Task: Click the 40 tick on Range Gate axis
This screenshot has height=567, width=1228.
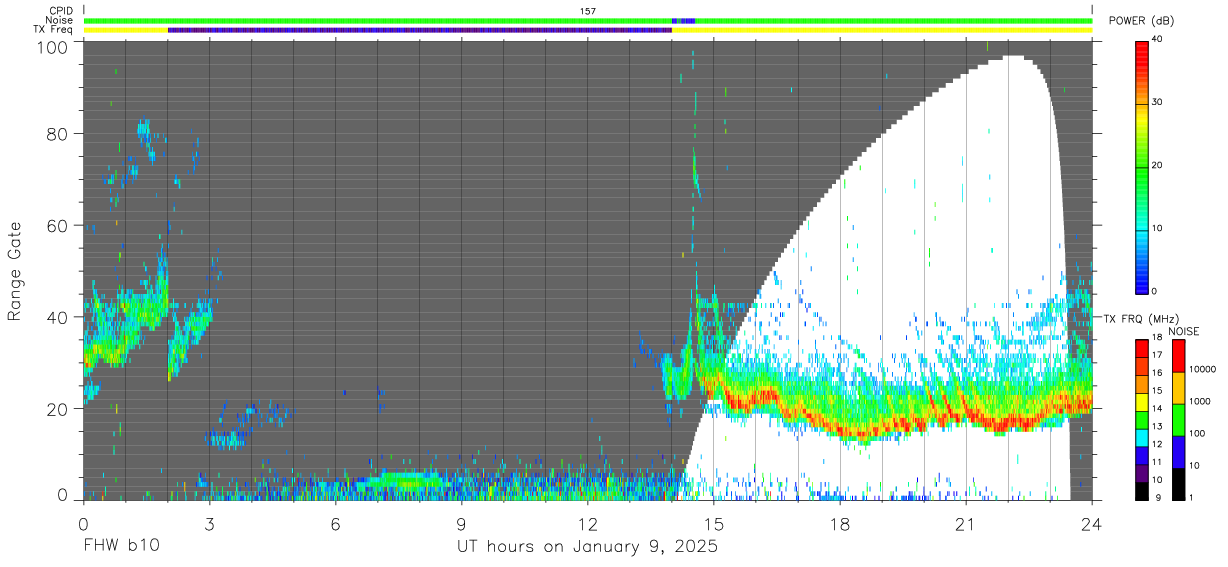Action: pyautogui.click(x=58, y=317)
